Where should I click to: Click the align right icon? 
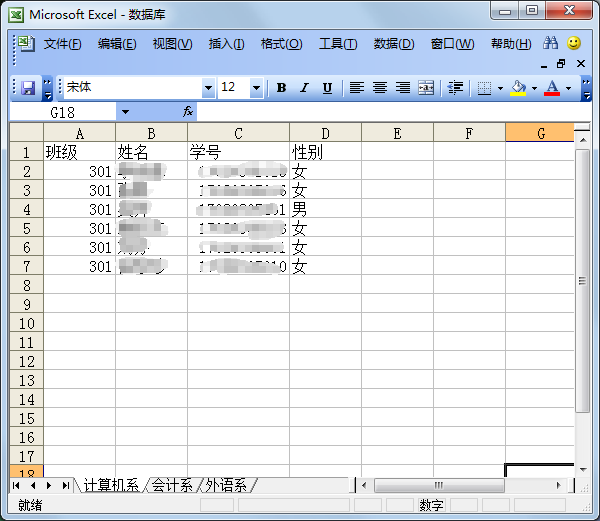click(x=403, y=88)
